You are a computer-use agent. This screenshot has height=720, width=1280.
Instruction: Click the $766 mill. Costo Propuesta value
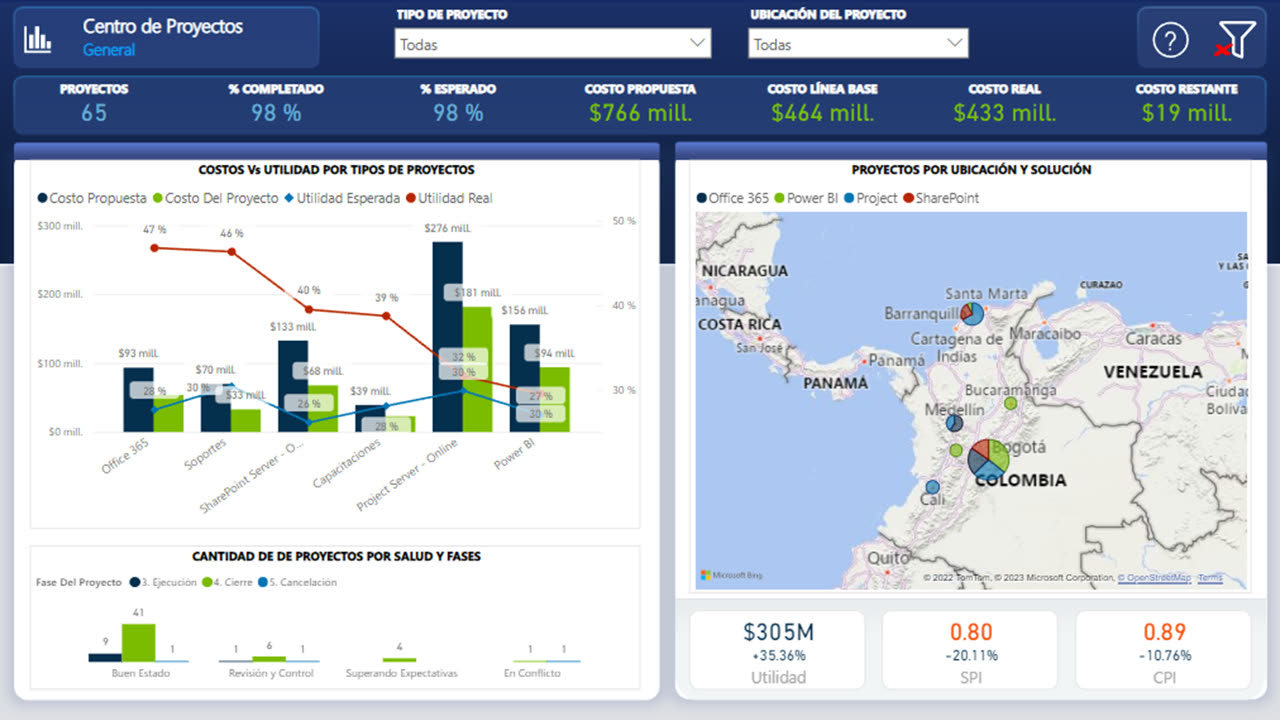pyautogui.click(x=640, y=113)
